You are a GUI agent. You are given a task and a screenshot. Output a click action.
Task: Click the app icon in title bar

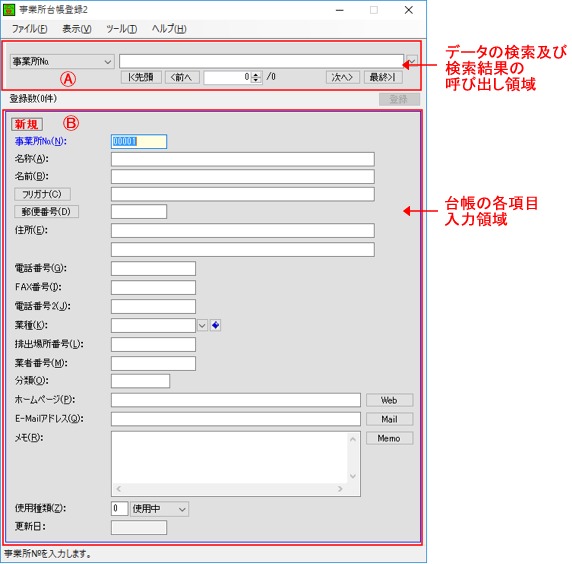point(9,10)
